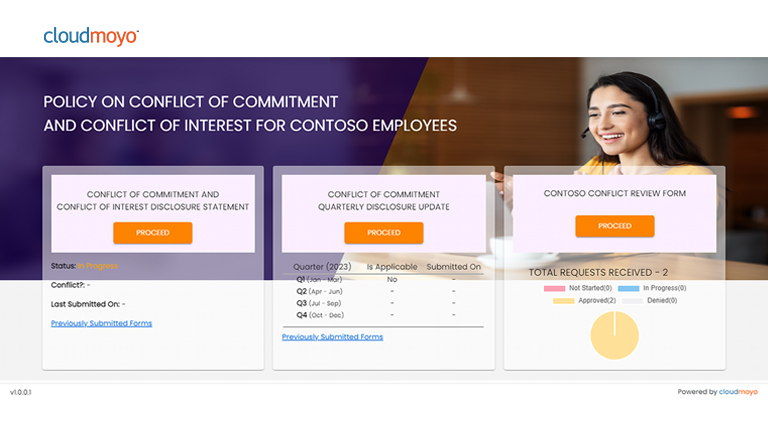Proceed to Quarterly Disclosure Update
Screen dimensions: 768x432
click(384, 233)
